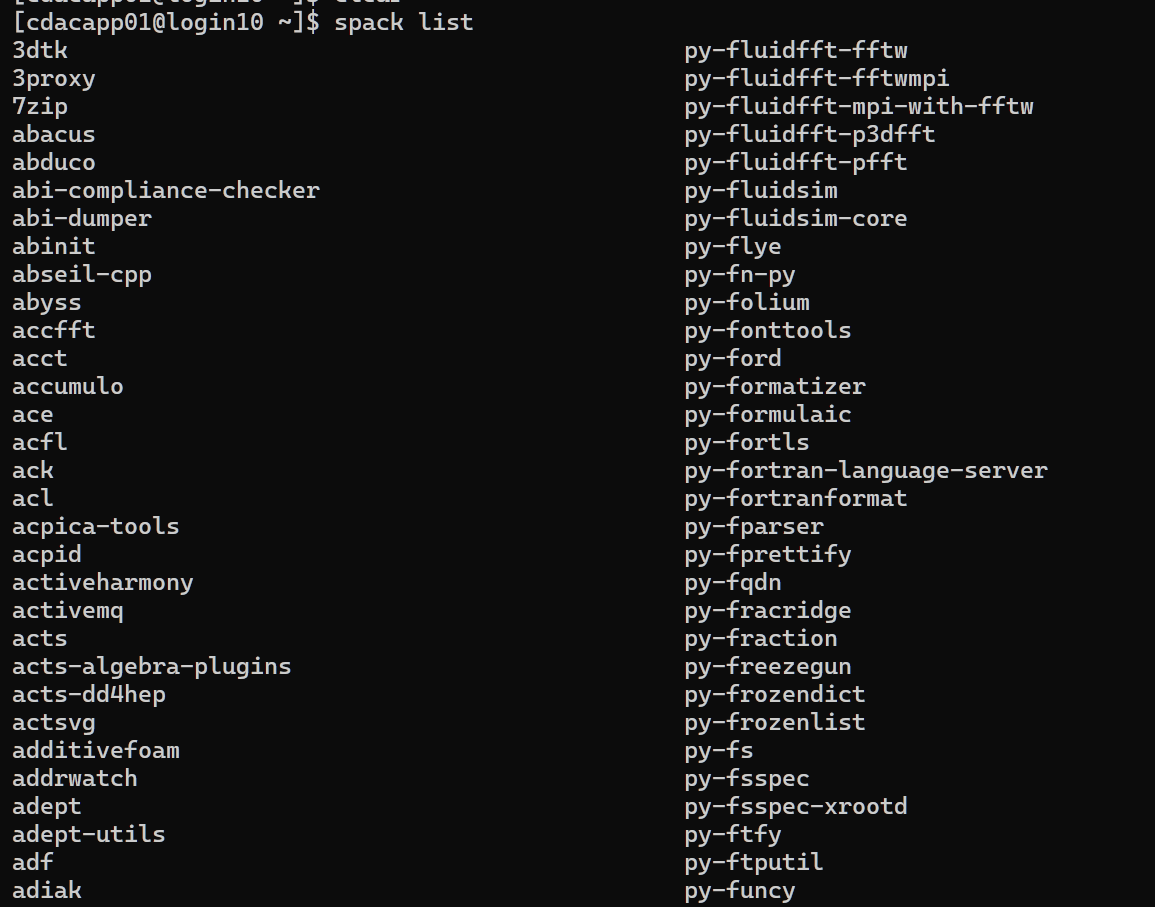
Task: Click the abseil-cpp entry
Action: coord(82,274)
